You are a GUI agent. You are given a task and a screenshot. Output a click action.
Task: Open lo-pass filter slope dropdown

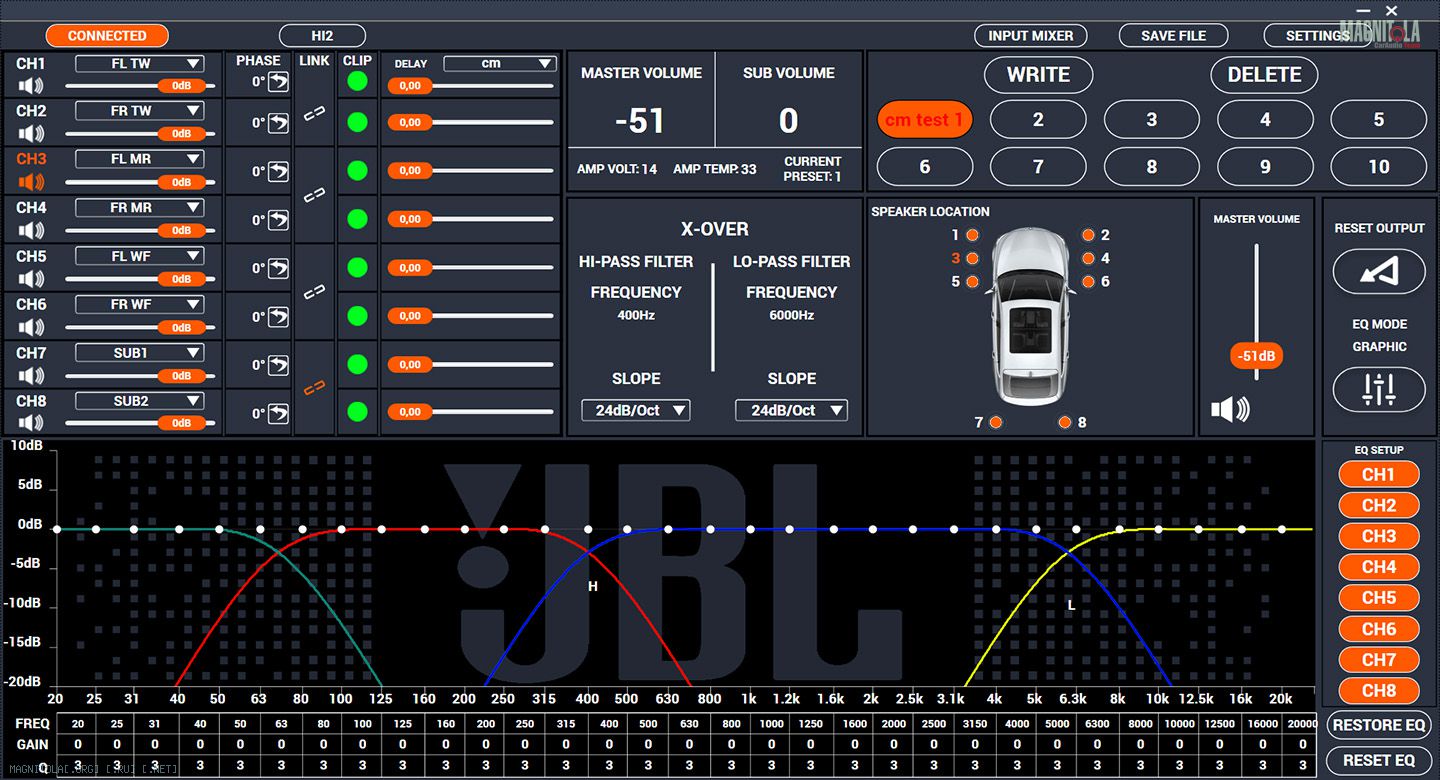[791, 410]
